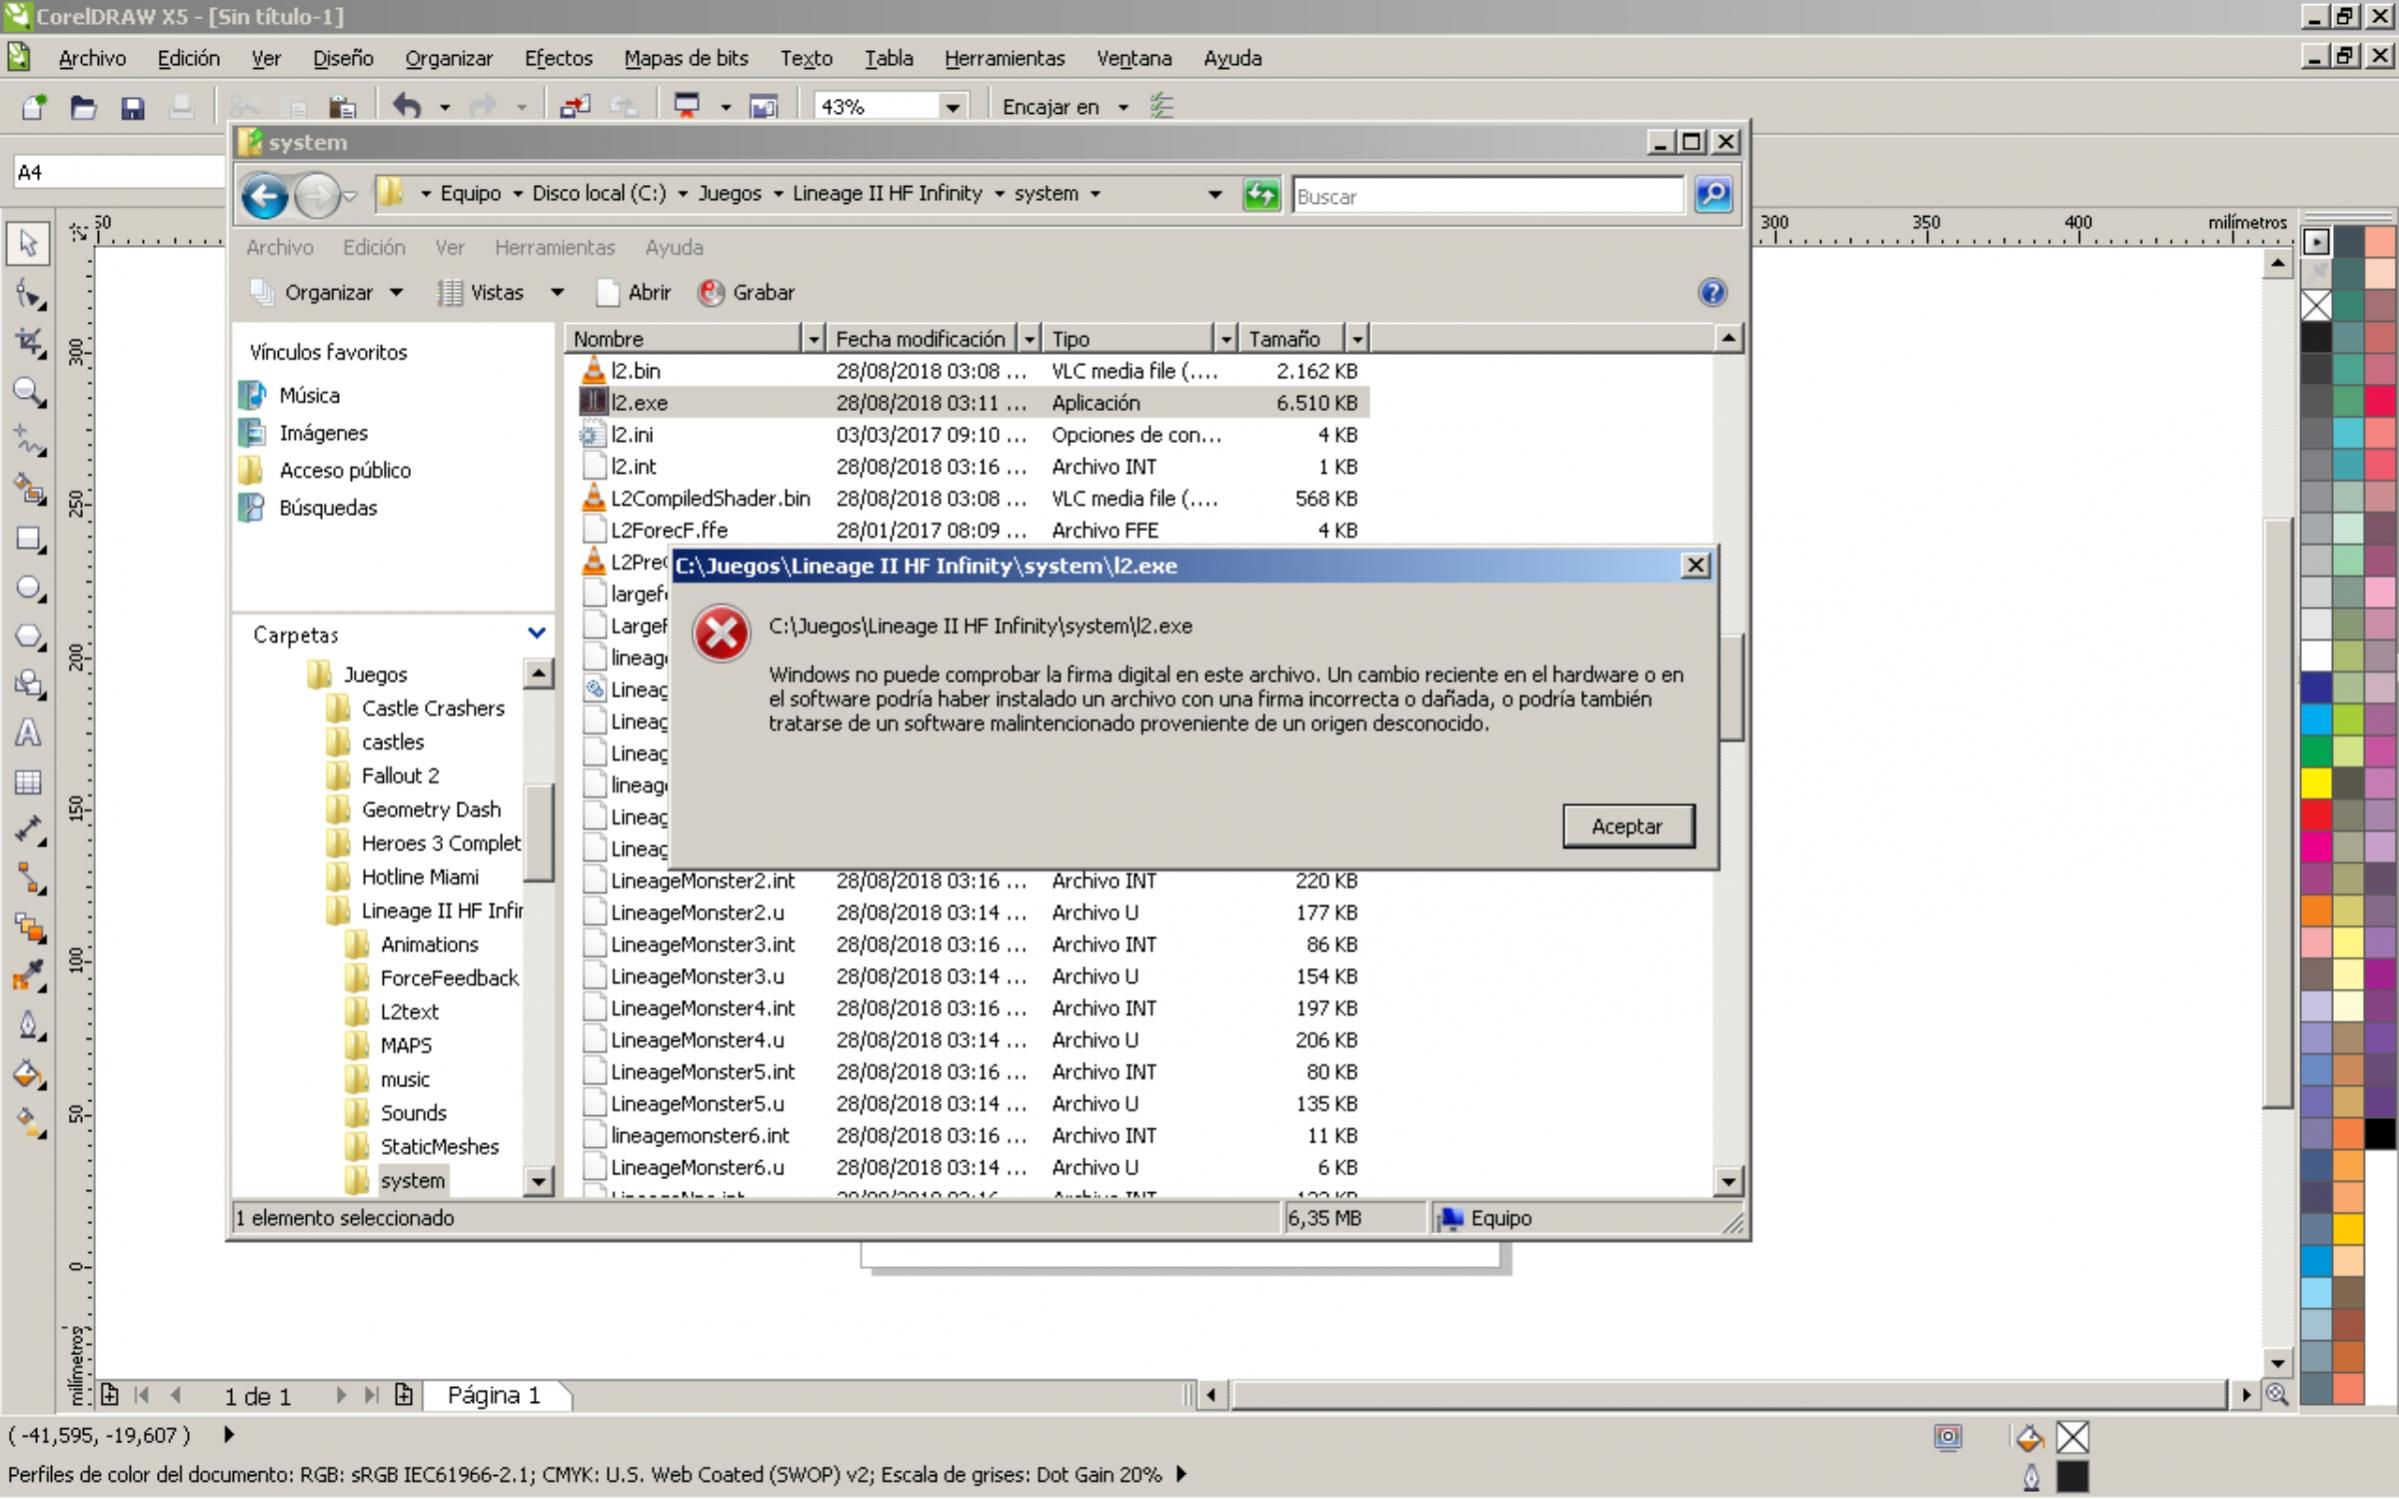This screenshot has width=2399, height=1499.
Task: Open Búsquedas favorite link
Action: pyautogui.click(x=328, y=508)
